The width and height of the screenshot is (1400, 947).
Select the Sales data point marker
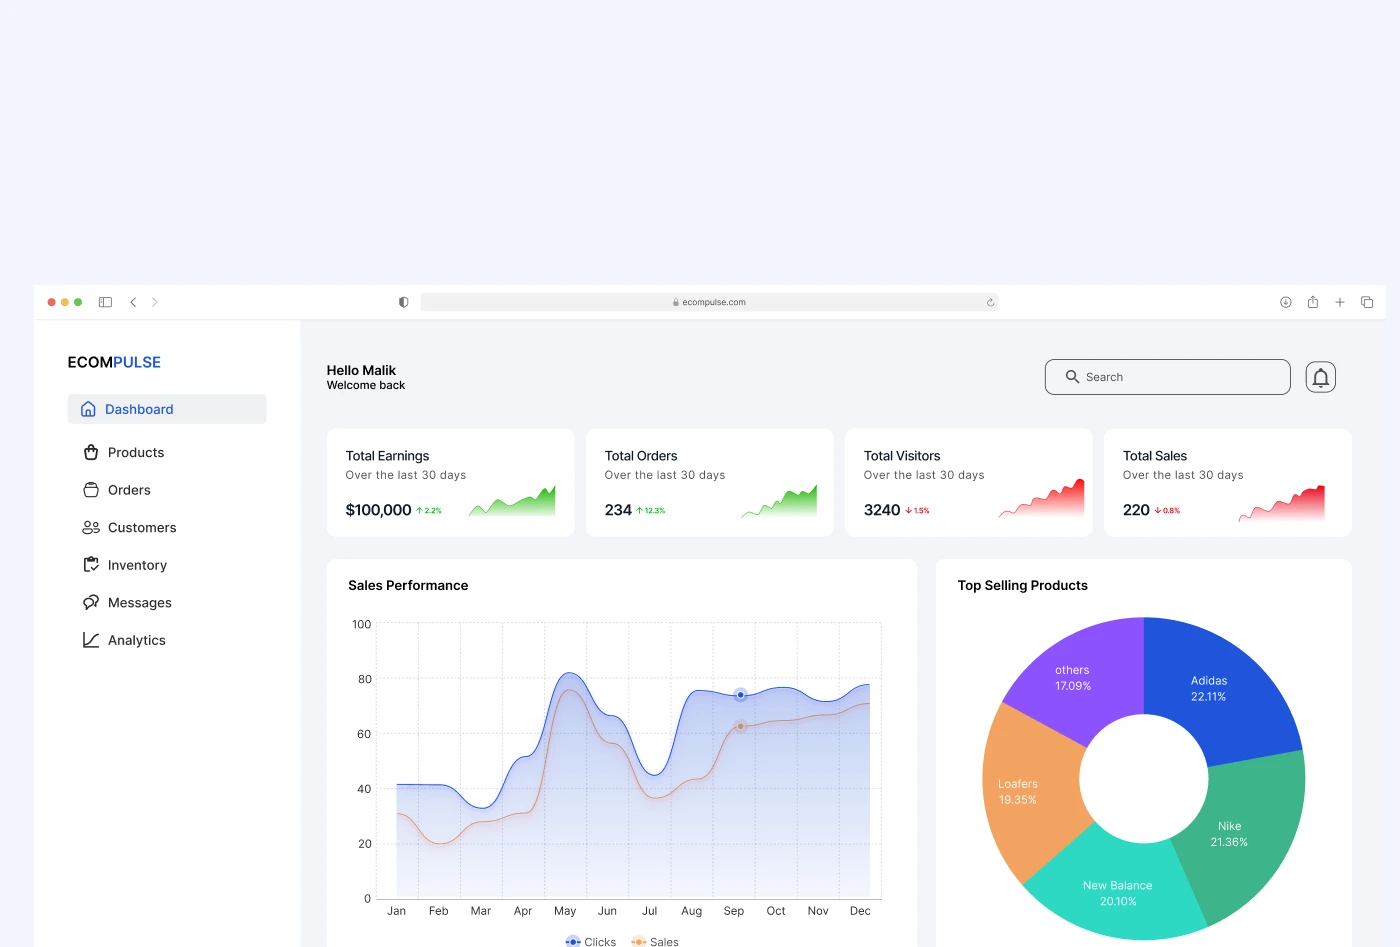point(741,726)
